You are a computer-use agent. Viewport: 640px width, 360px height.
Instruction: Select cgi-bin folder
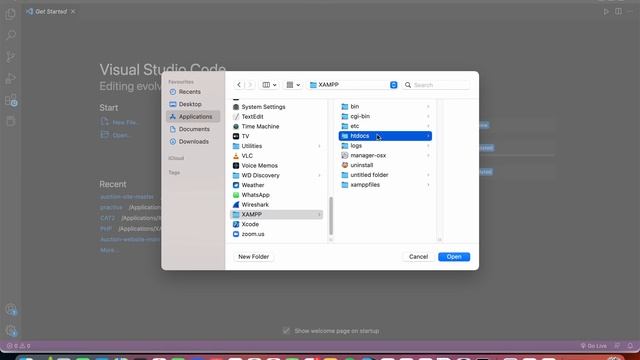pos(385,116)
